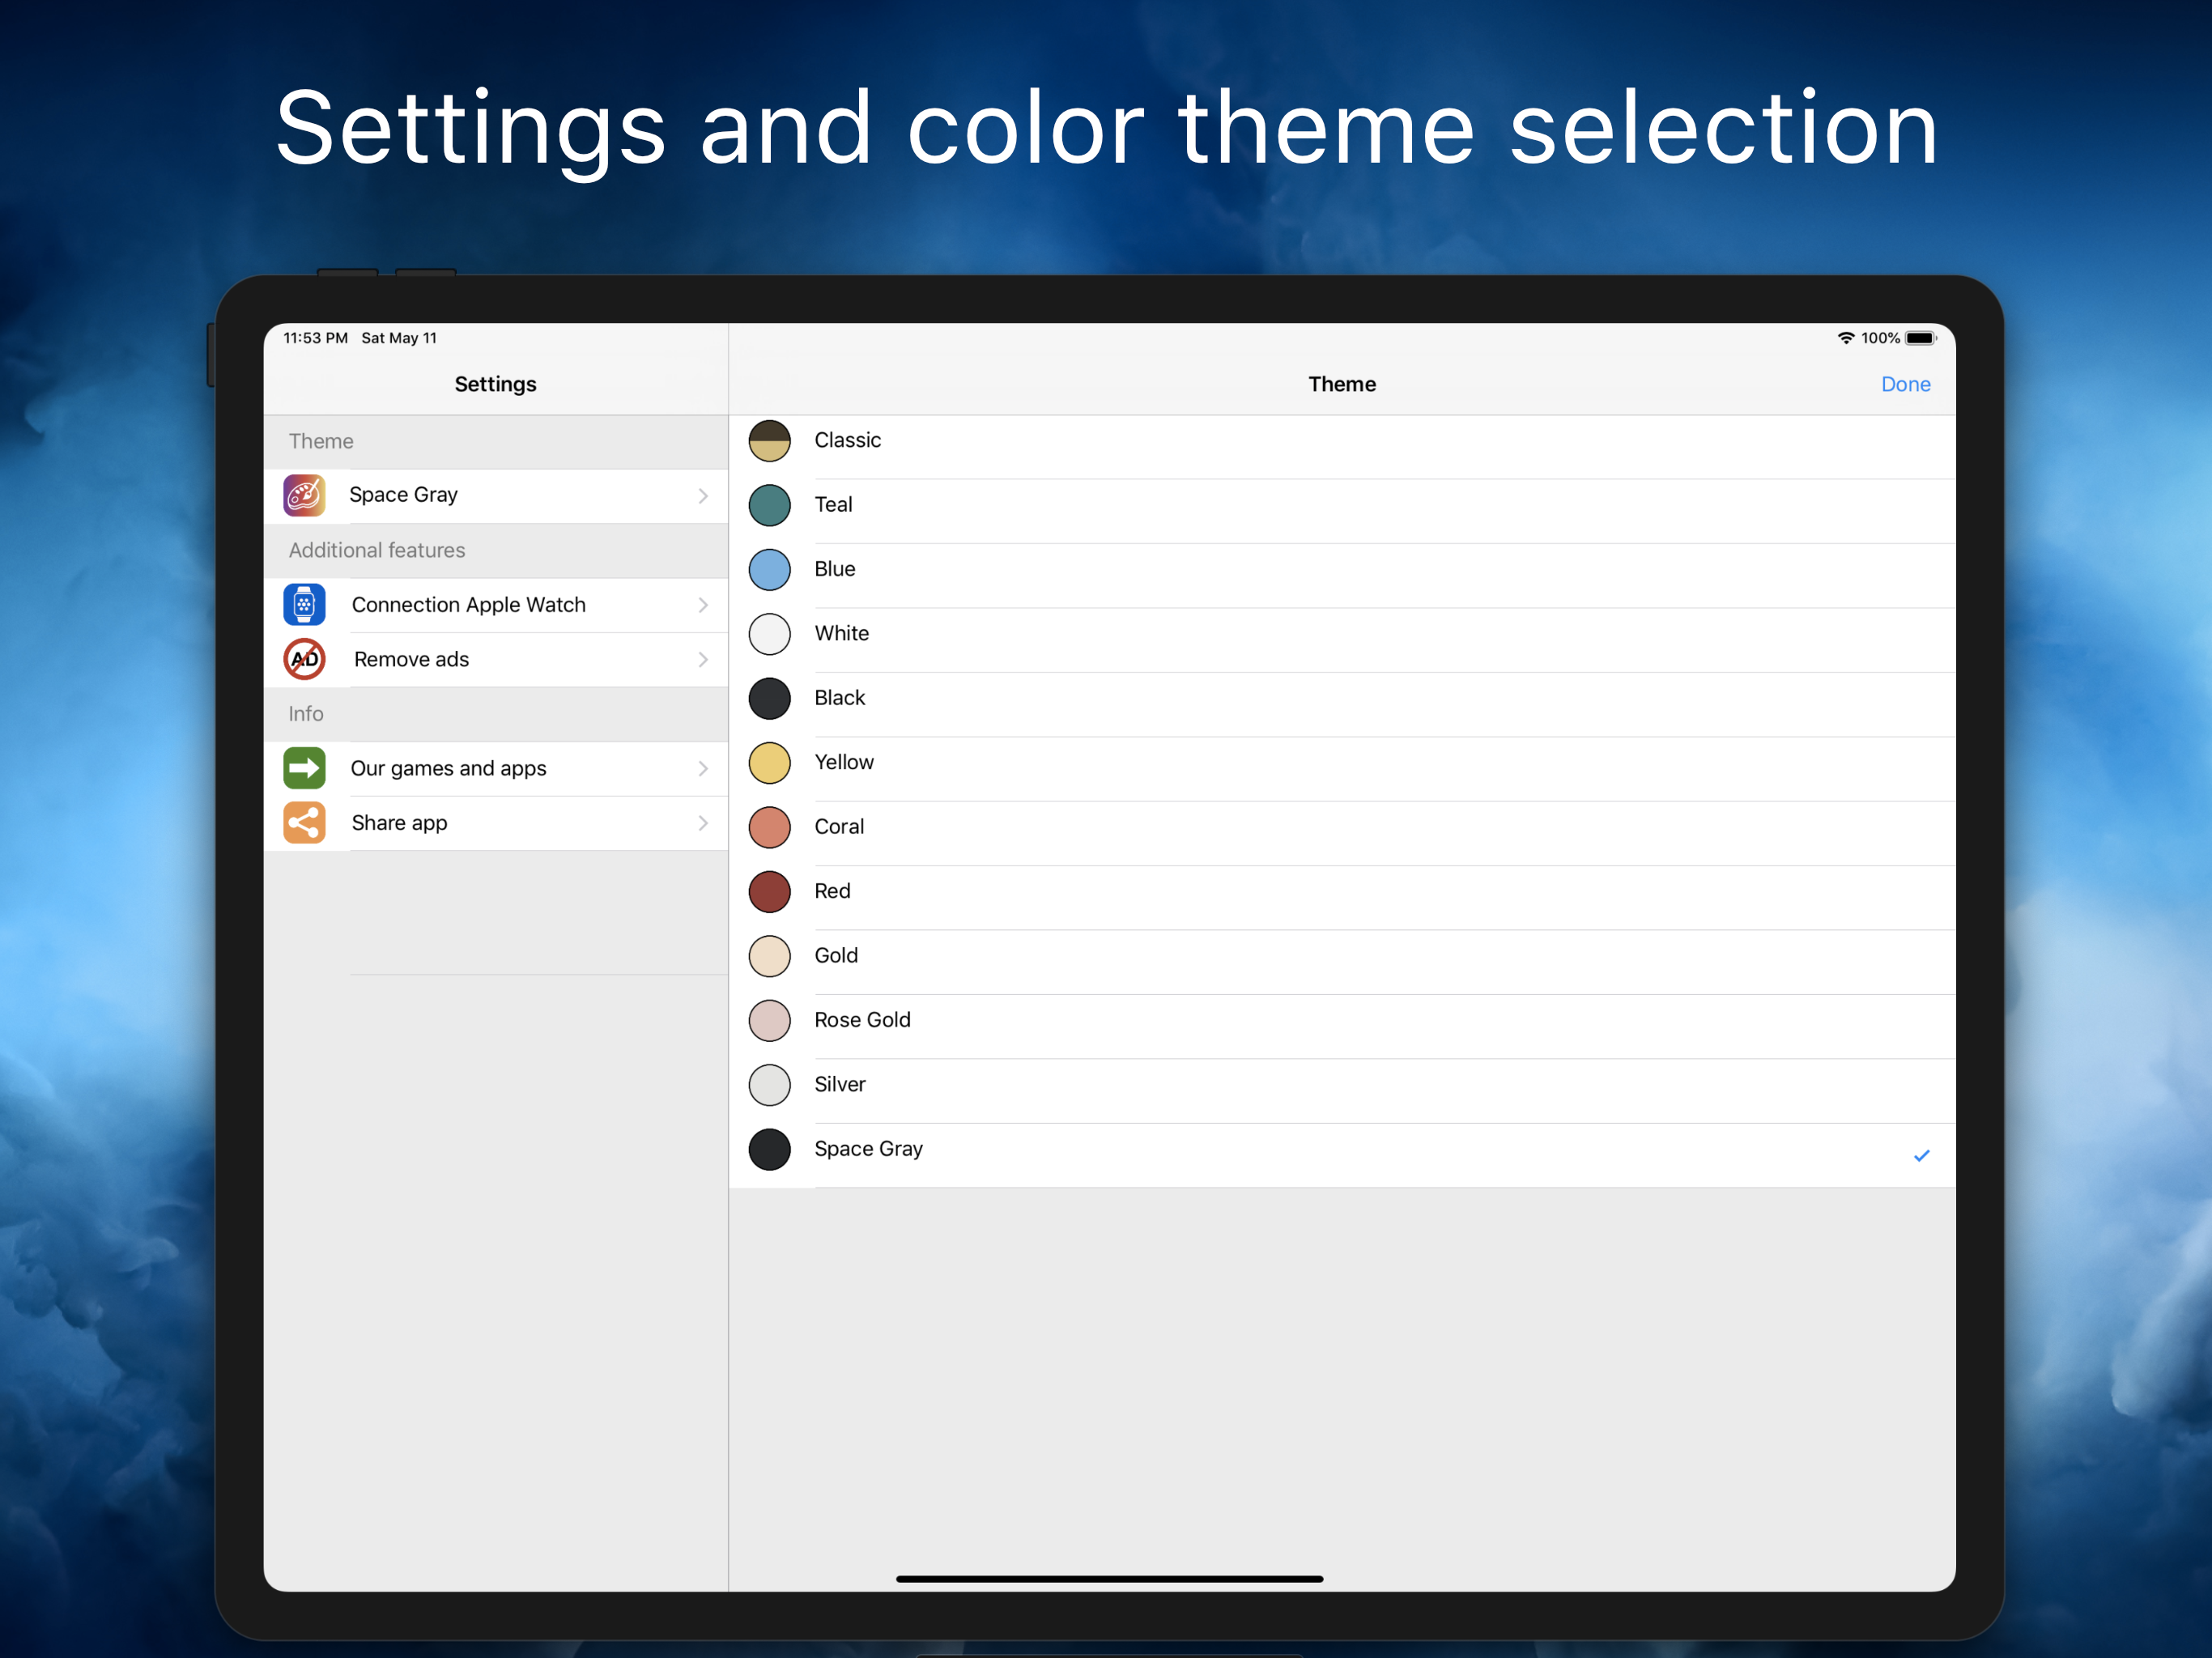Click the battery indicator icon

[x=1920, y=338]
